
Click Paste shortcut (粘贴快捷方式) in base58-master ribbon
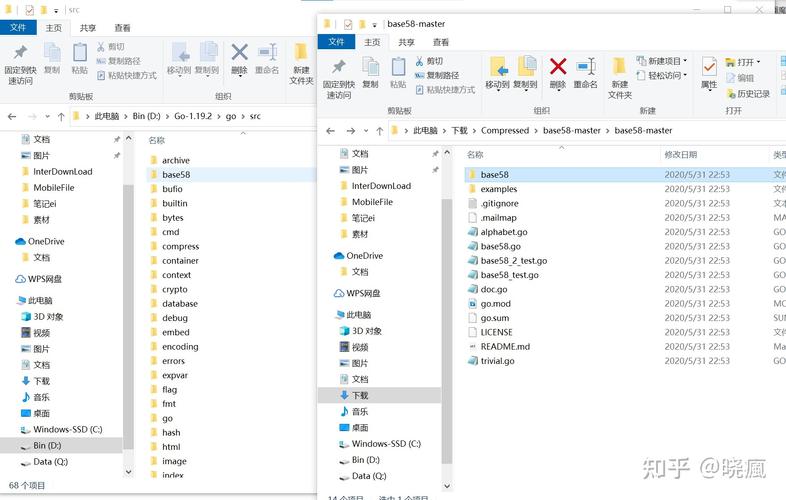click(445, 90)
